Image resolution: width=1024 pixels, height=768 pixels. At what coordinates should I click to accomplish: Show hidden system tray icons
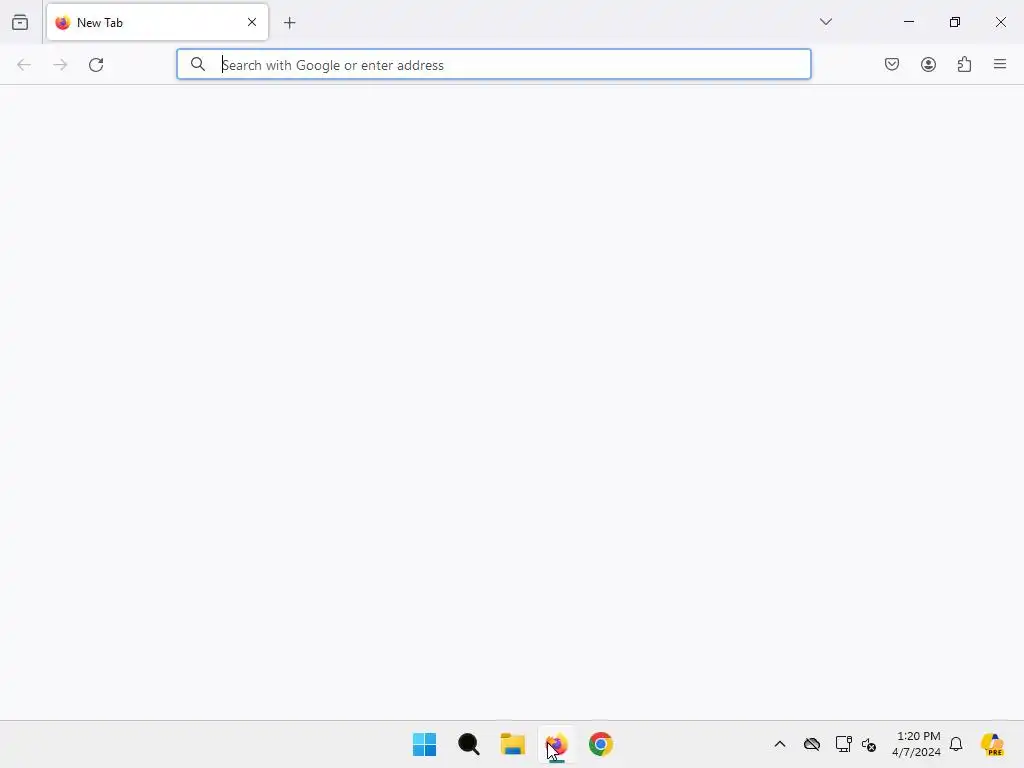[780, 744]
